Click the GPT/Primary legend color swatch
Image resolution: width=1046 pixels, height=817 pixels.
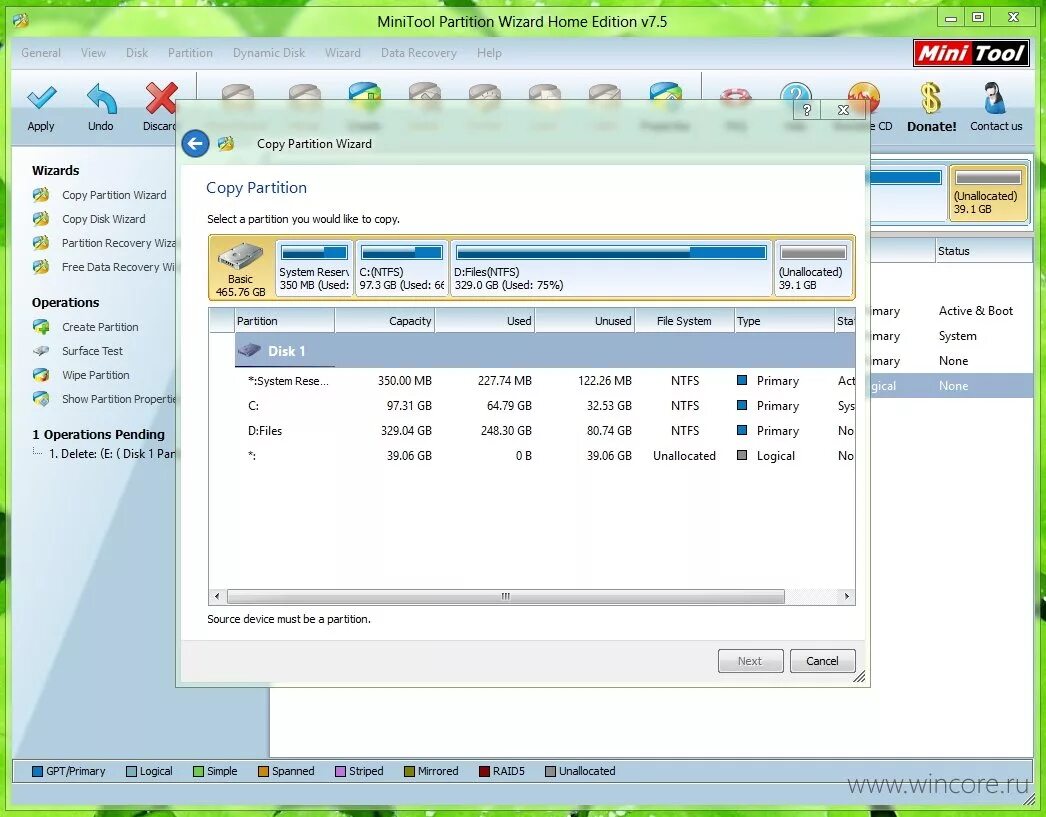tap(37, 771)
